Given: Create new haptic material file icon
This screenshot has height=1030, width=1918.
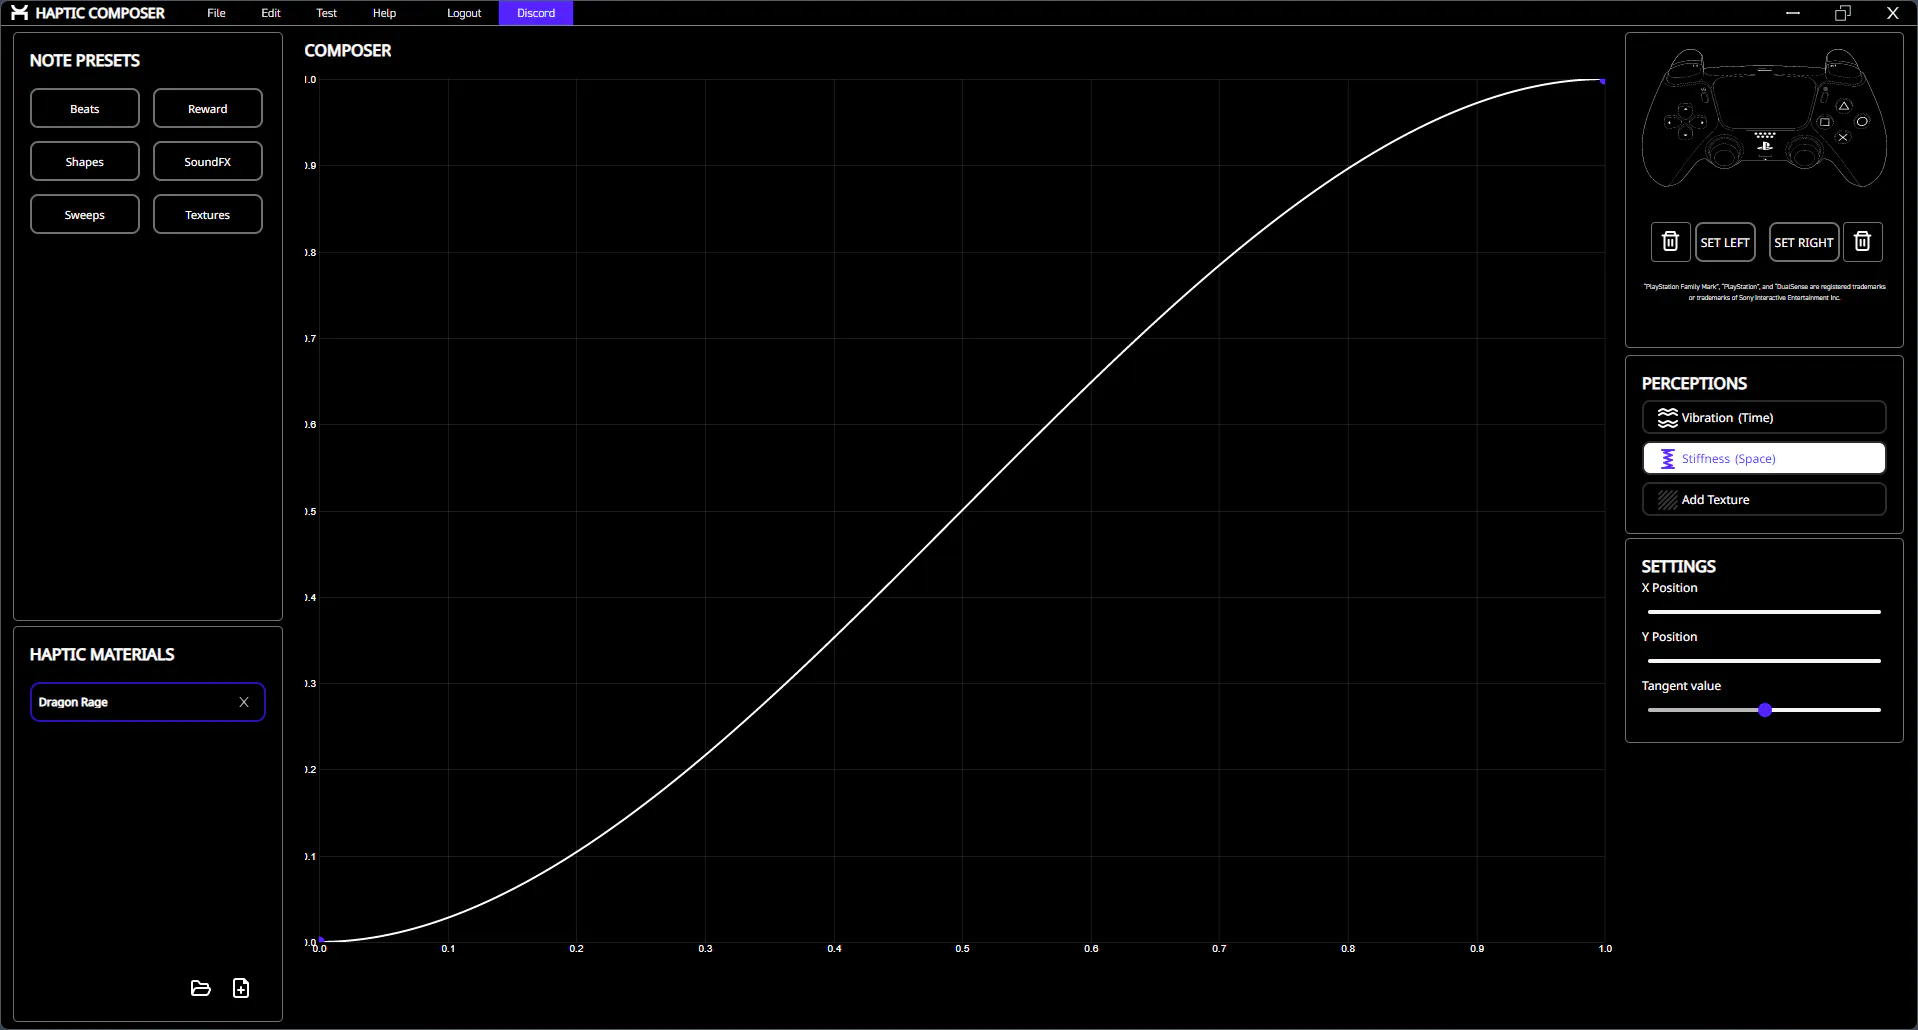Looking at the screenshot, I should [241, 988].
